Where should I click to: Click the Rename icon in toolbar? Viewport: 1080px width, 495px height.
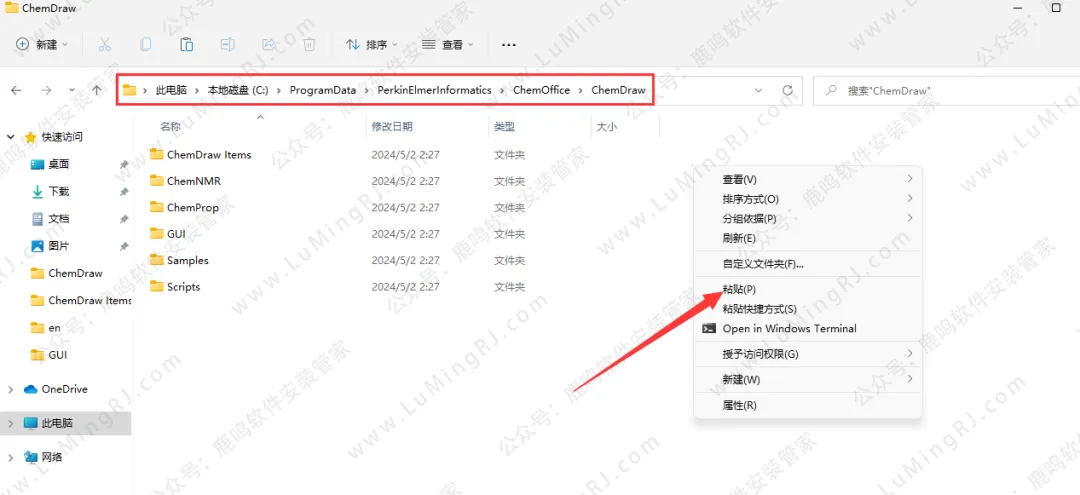point(227,45)
